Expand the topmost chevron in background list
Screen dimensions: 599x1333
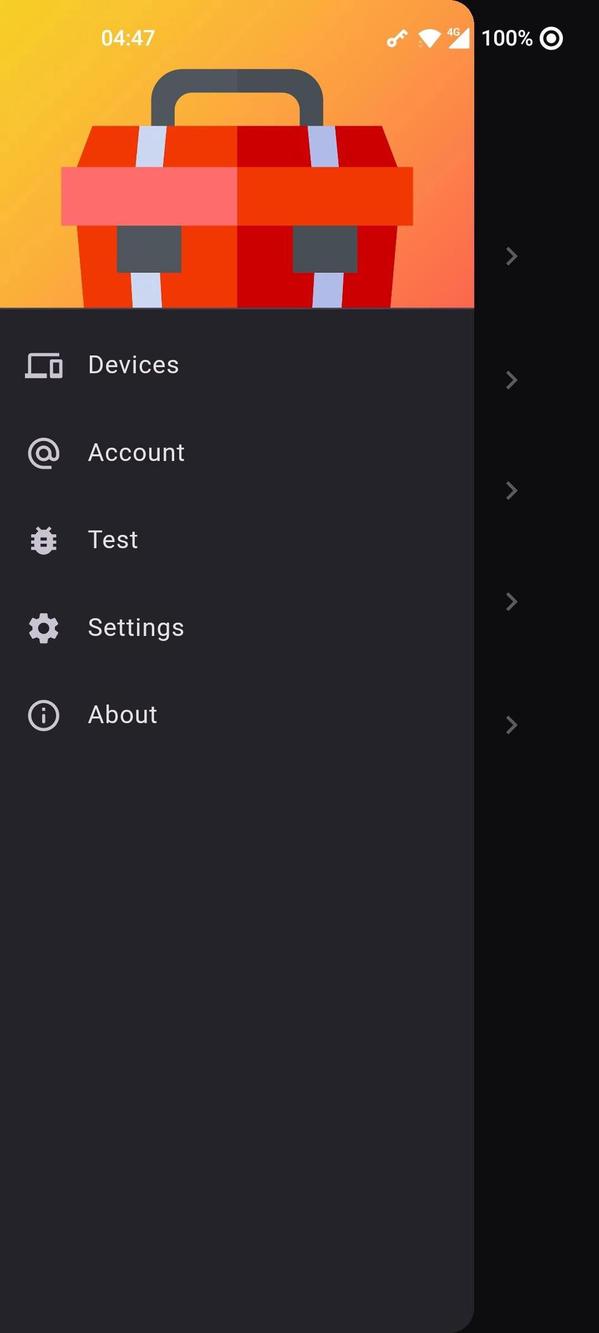(511, 256)
